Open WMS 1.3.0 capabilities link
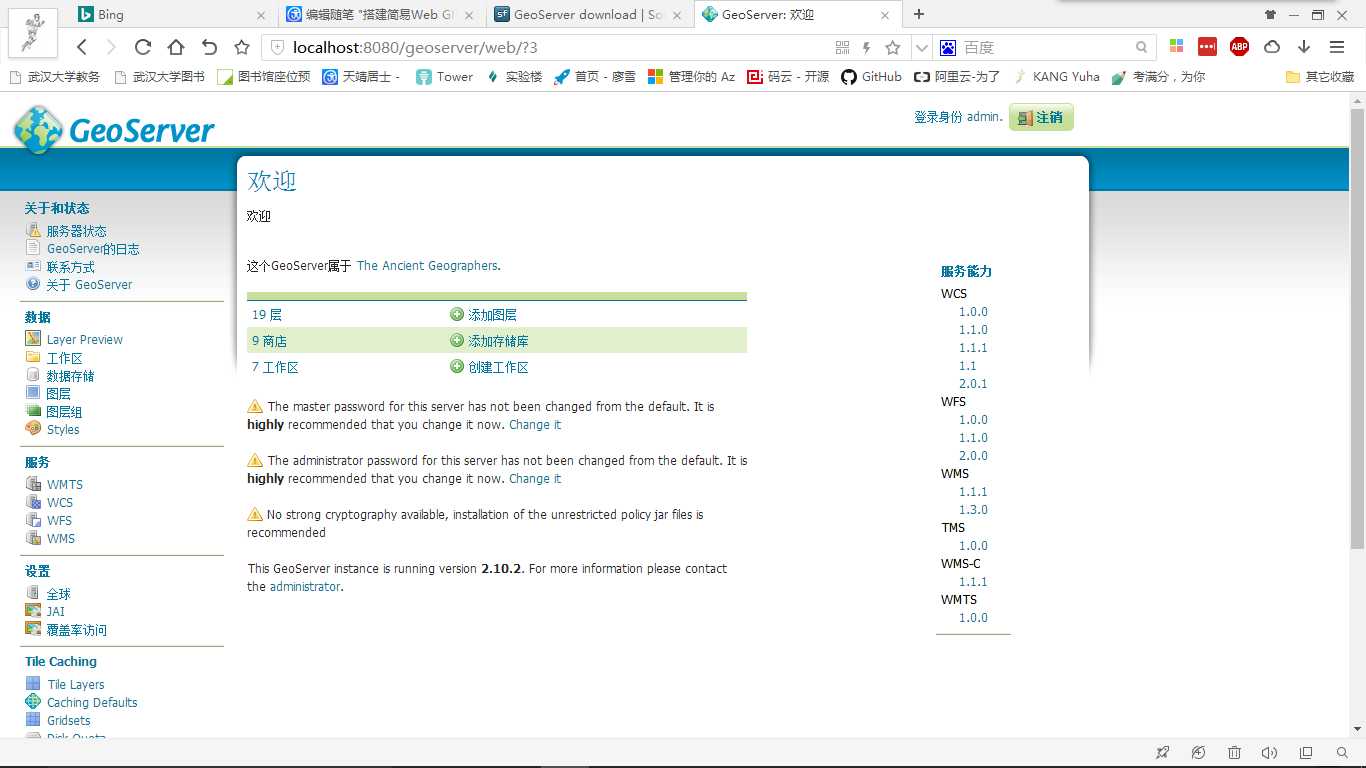The height and width of the screenshot is (768, 1366). coord(973,510)
